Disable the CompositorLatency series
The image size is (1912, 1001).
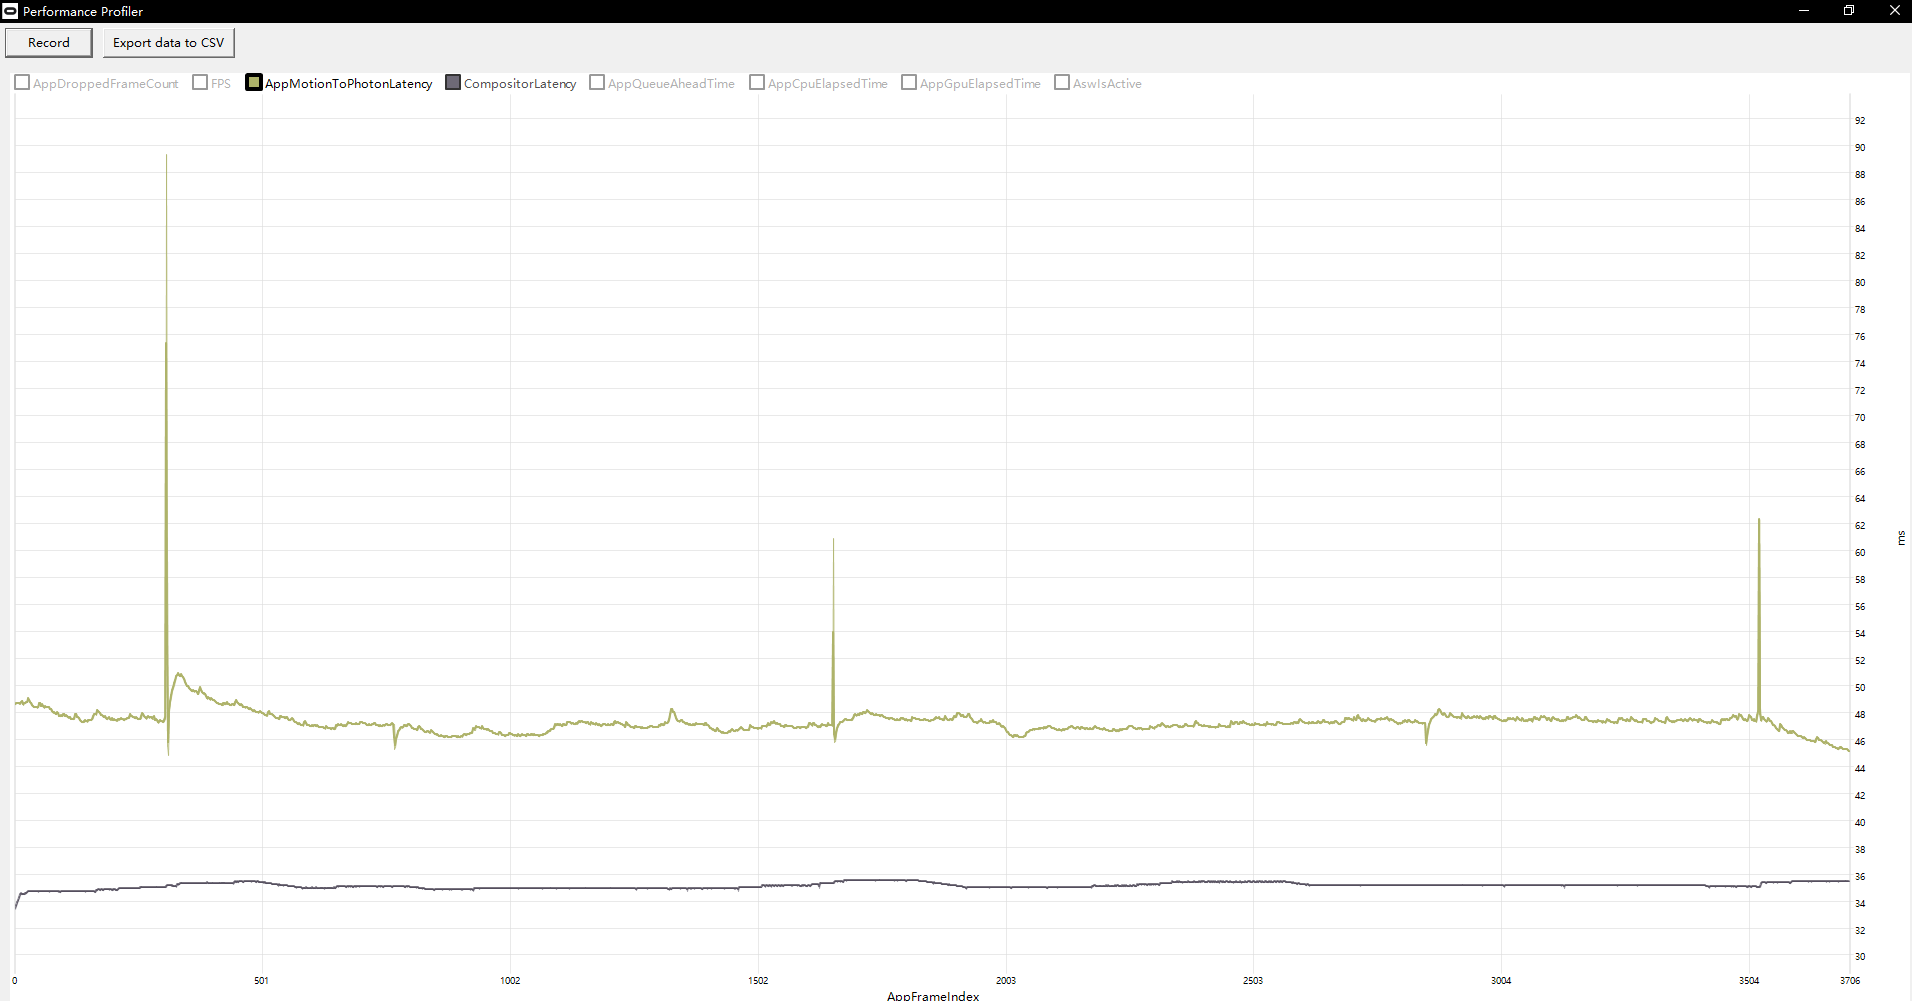pyautogui.click(x=453, y=83)
